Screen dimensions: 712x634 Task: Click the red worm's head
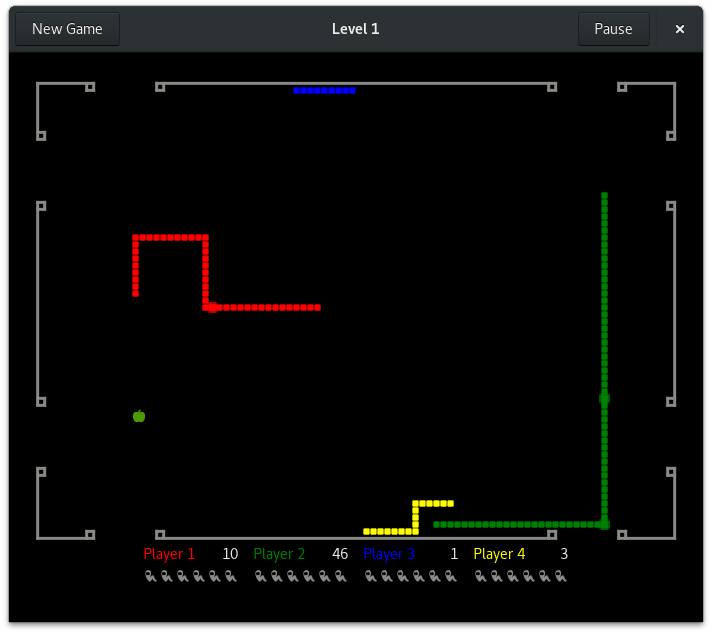(211, 307)
